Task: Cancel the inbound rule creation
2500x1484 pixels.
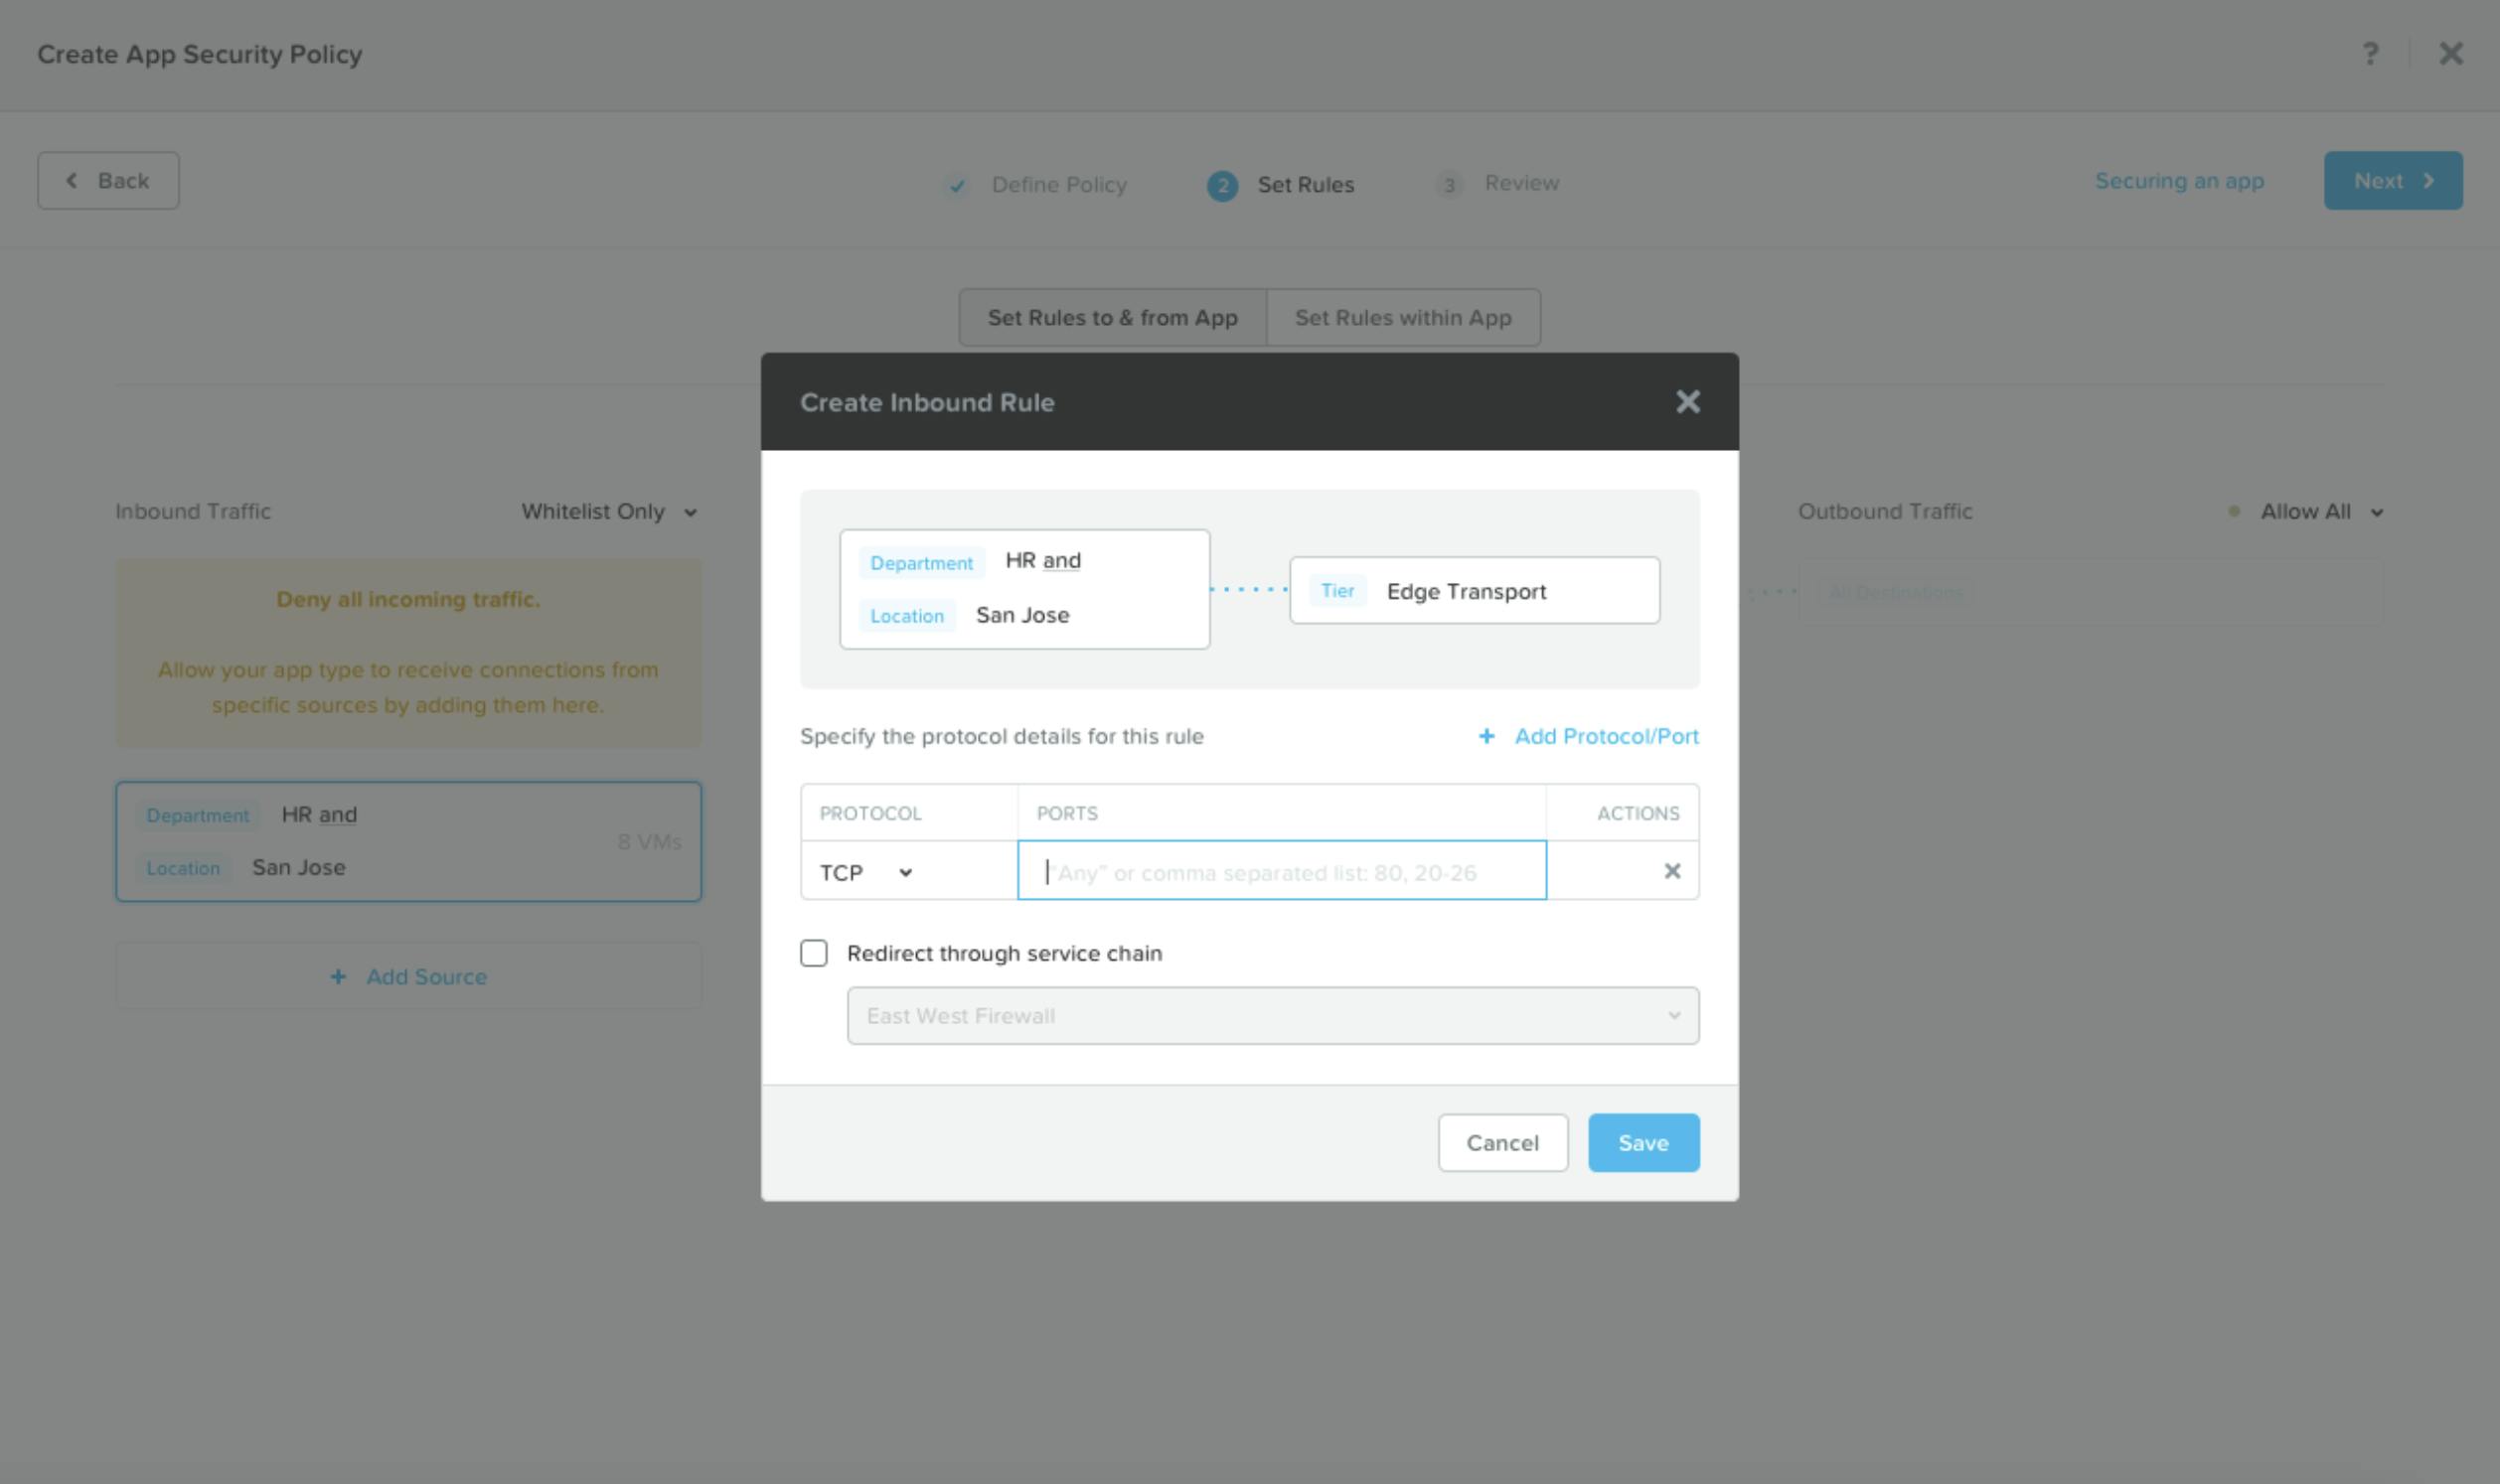Action: 1503,1142
